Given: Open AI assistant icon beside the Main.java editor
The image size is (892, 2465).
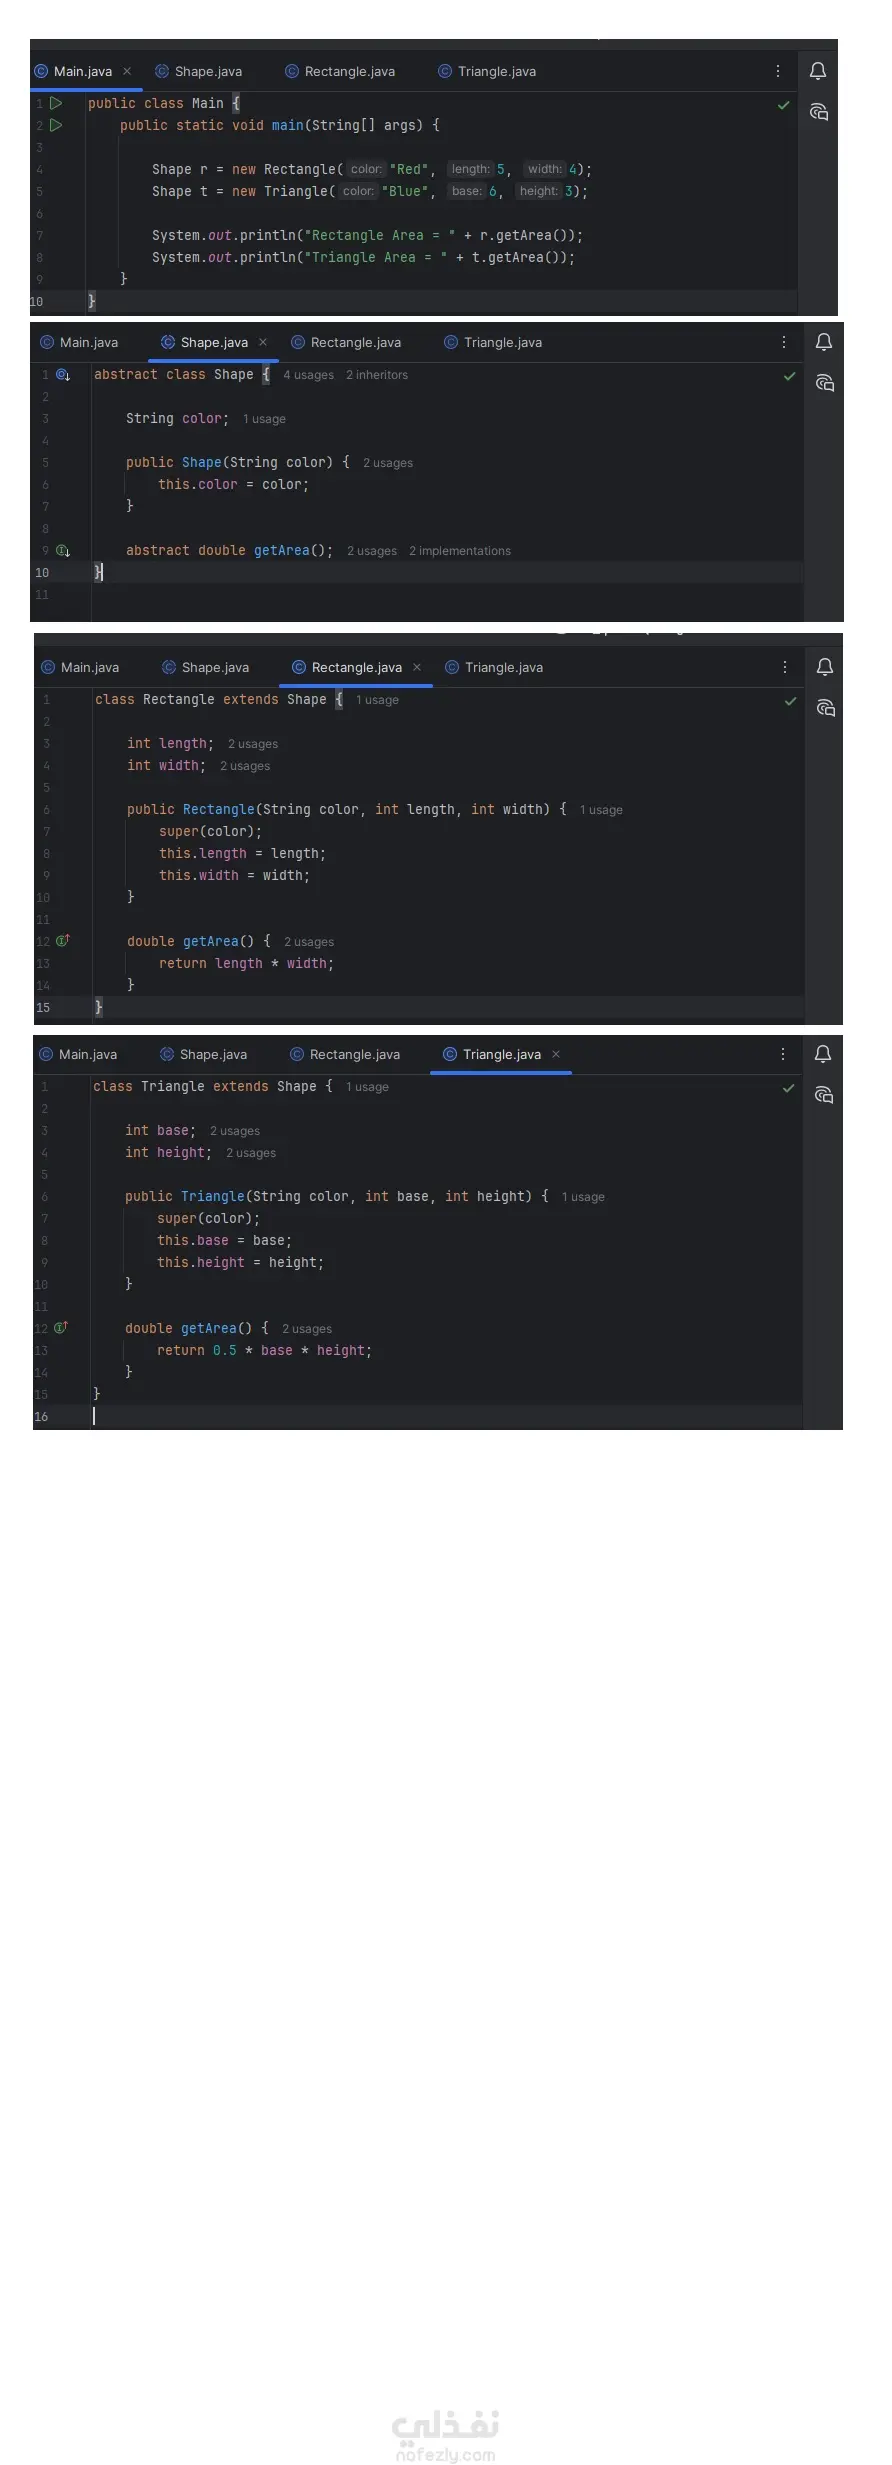Looking at the screenshot, I should tap(819, 111).
